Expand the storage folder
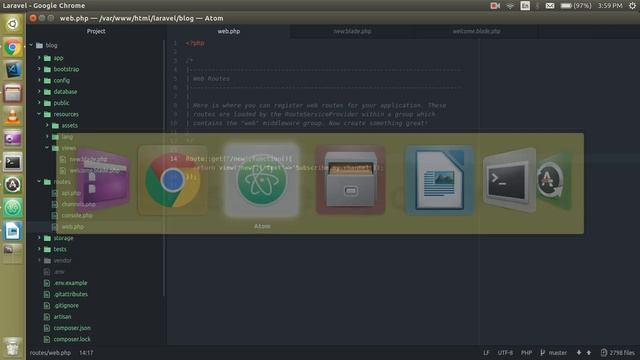 (x=39, y=238)
